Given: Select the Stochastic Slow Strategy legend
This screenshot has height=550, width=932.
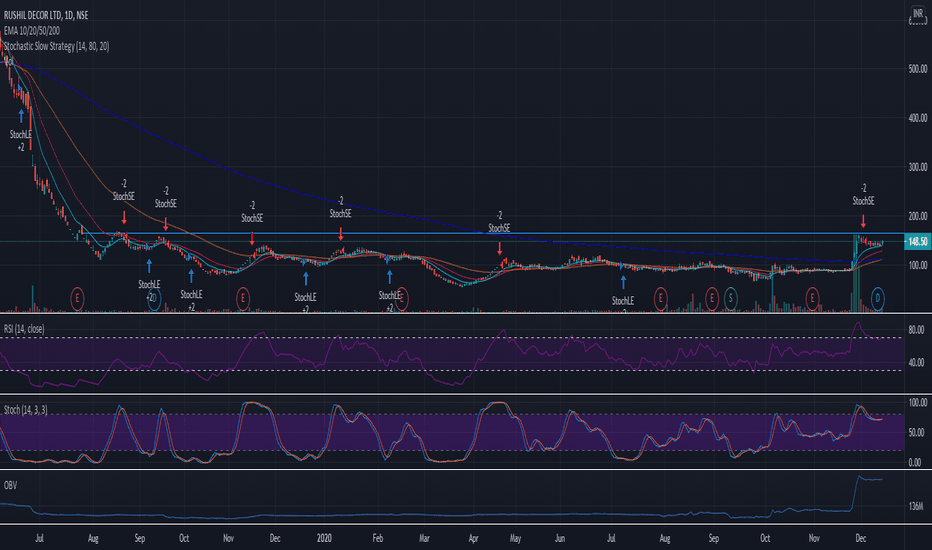Looking at the screenshot, I should coord(56,46).
